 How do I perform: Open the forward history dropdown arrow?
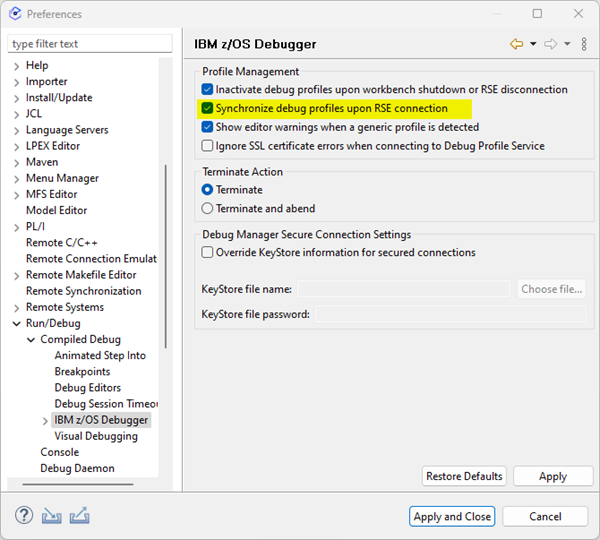pos(567,44)
